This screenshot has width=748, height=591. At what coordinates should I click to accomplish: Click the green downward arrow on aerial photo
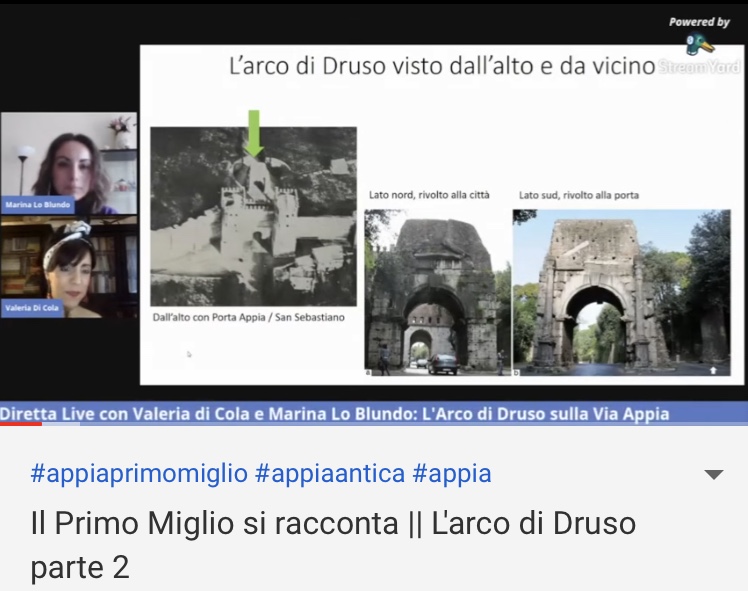[x=253, y=133]
